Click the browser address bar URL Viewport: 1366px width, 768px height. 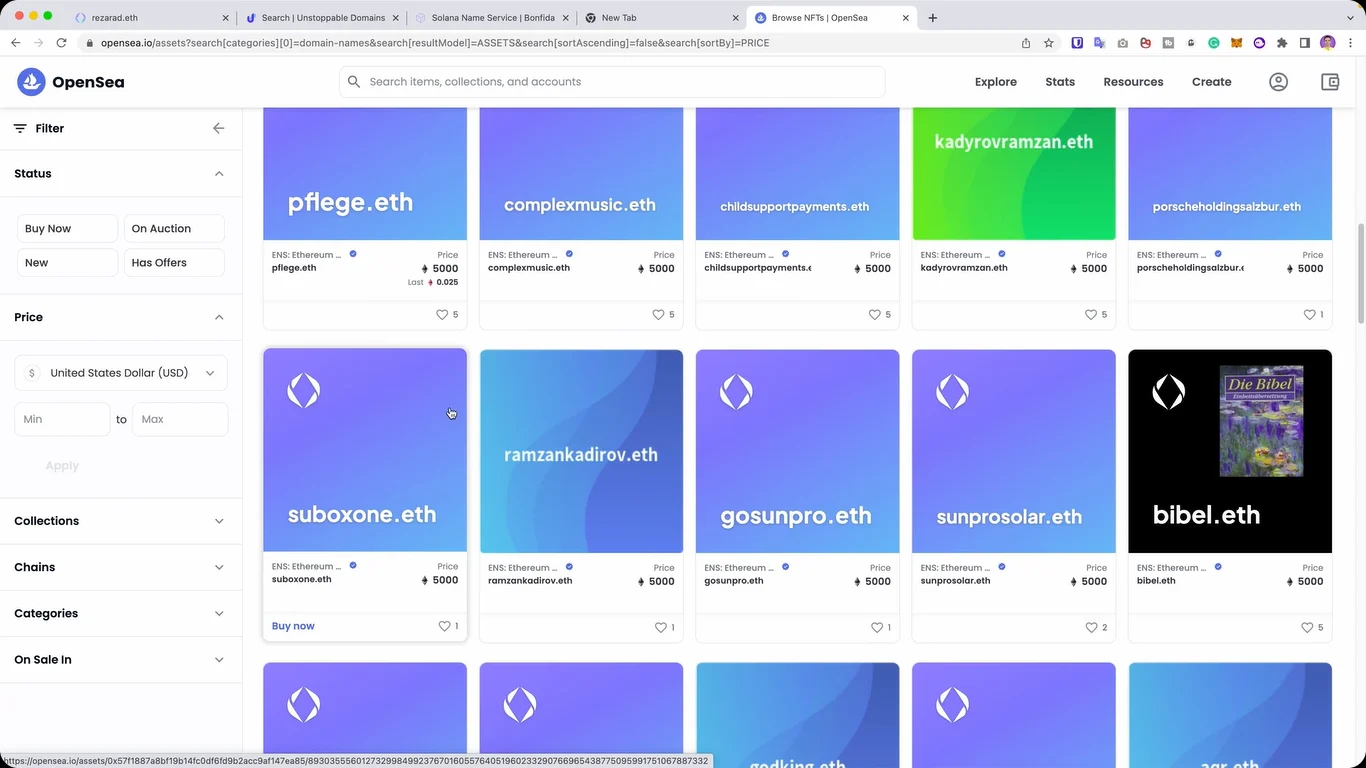435,43
